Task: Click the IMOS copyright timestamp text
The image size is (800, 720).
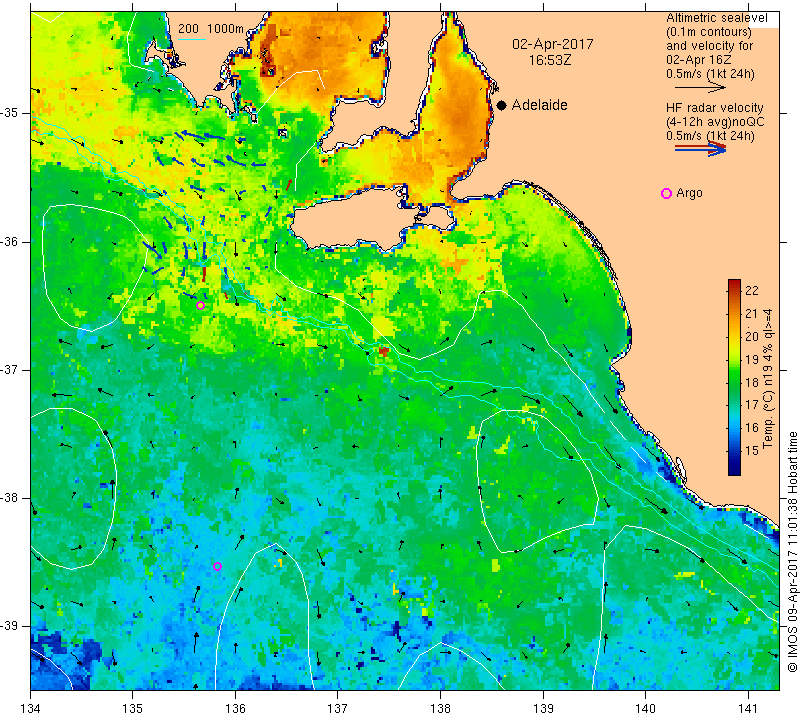Action: coord(792,552)
